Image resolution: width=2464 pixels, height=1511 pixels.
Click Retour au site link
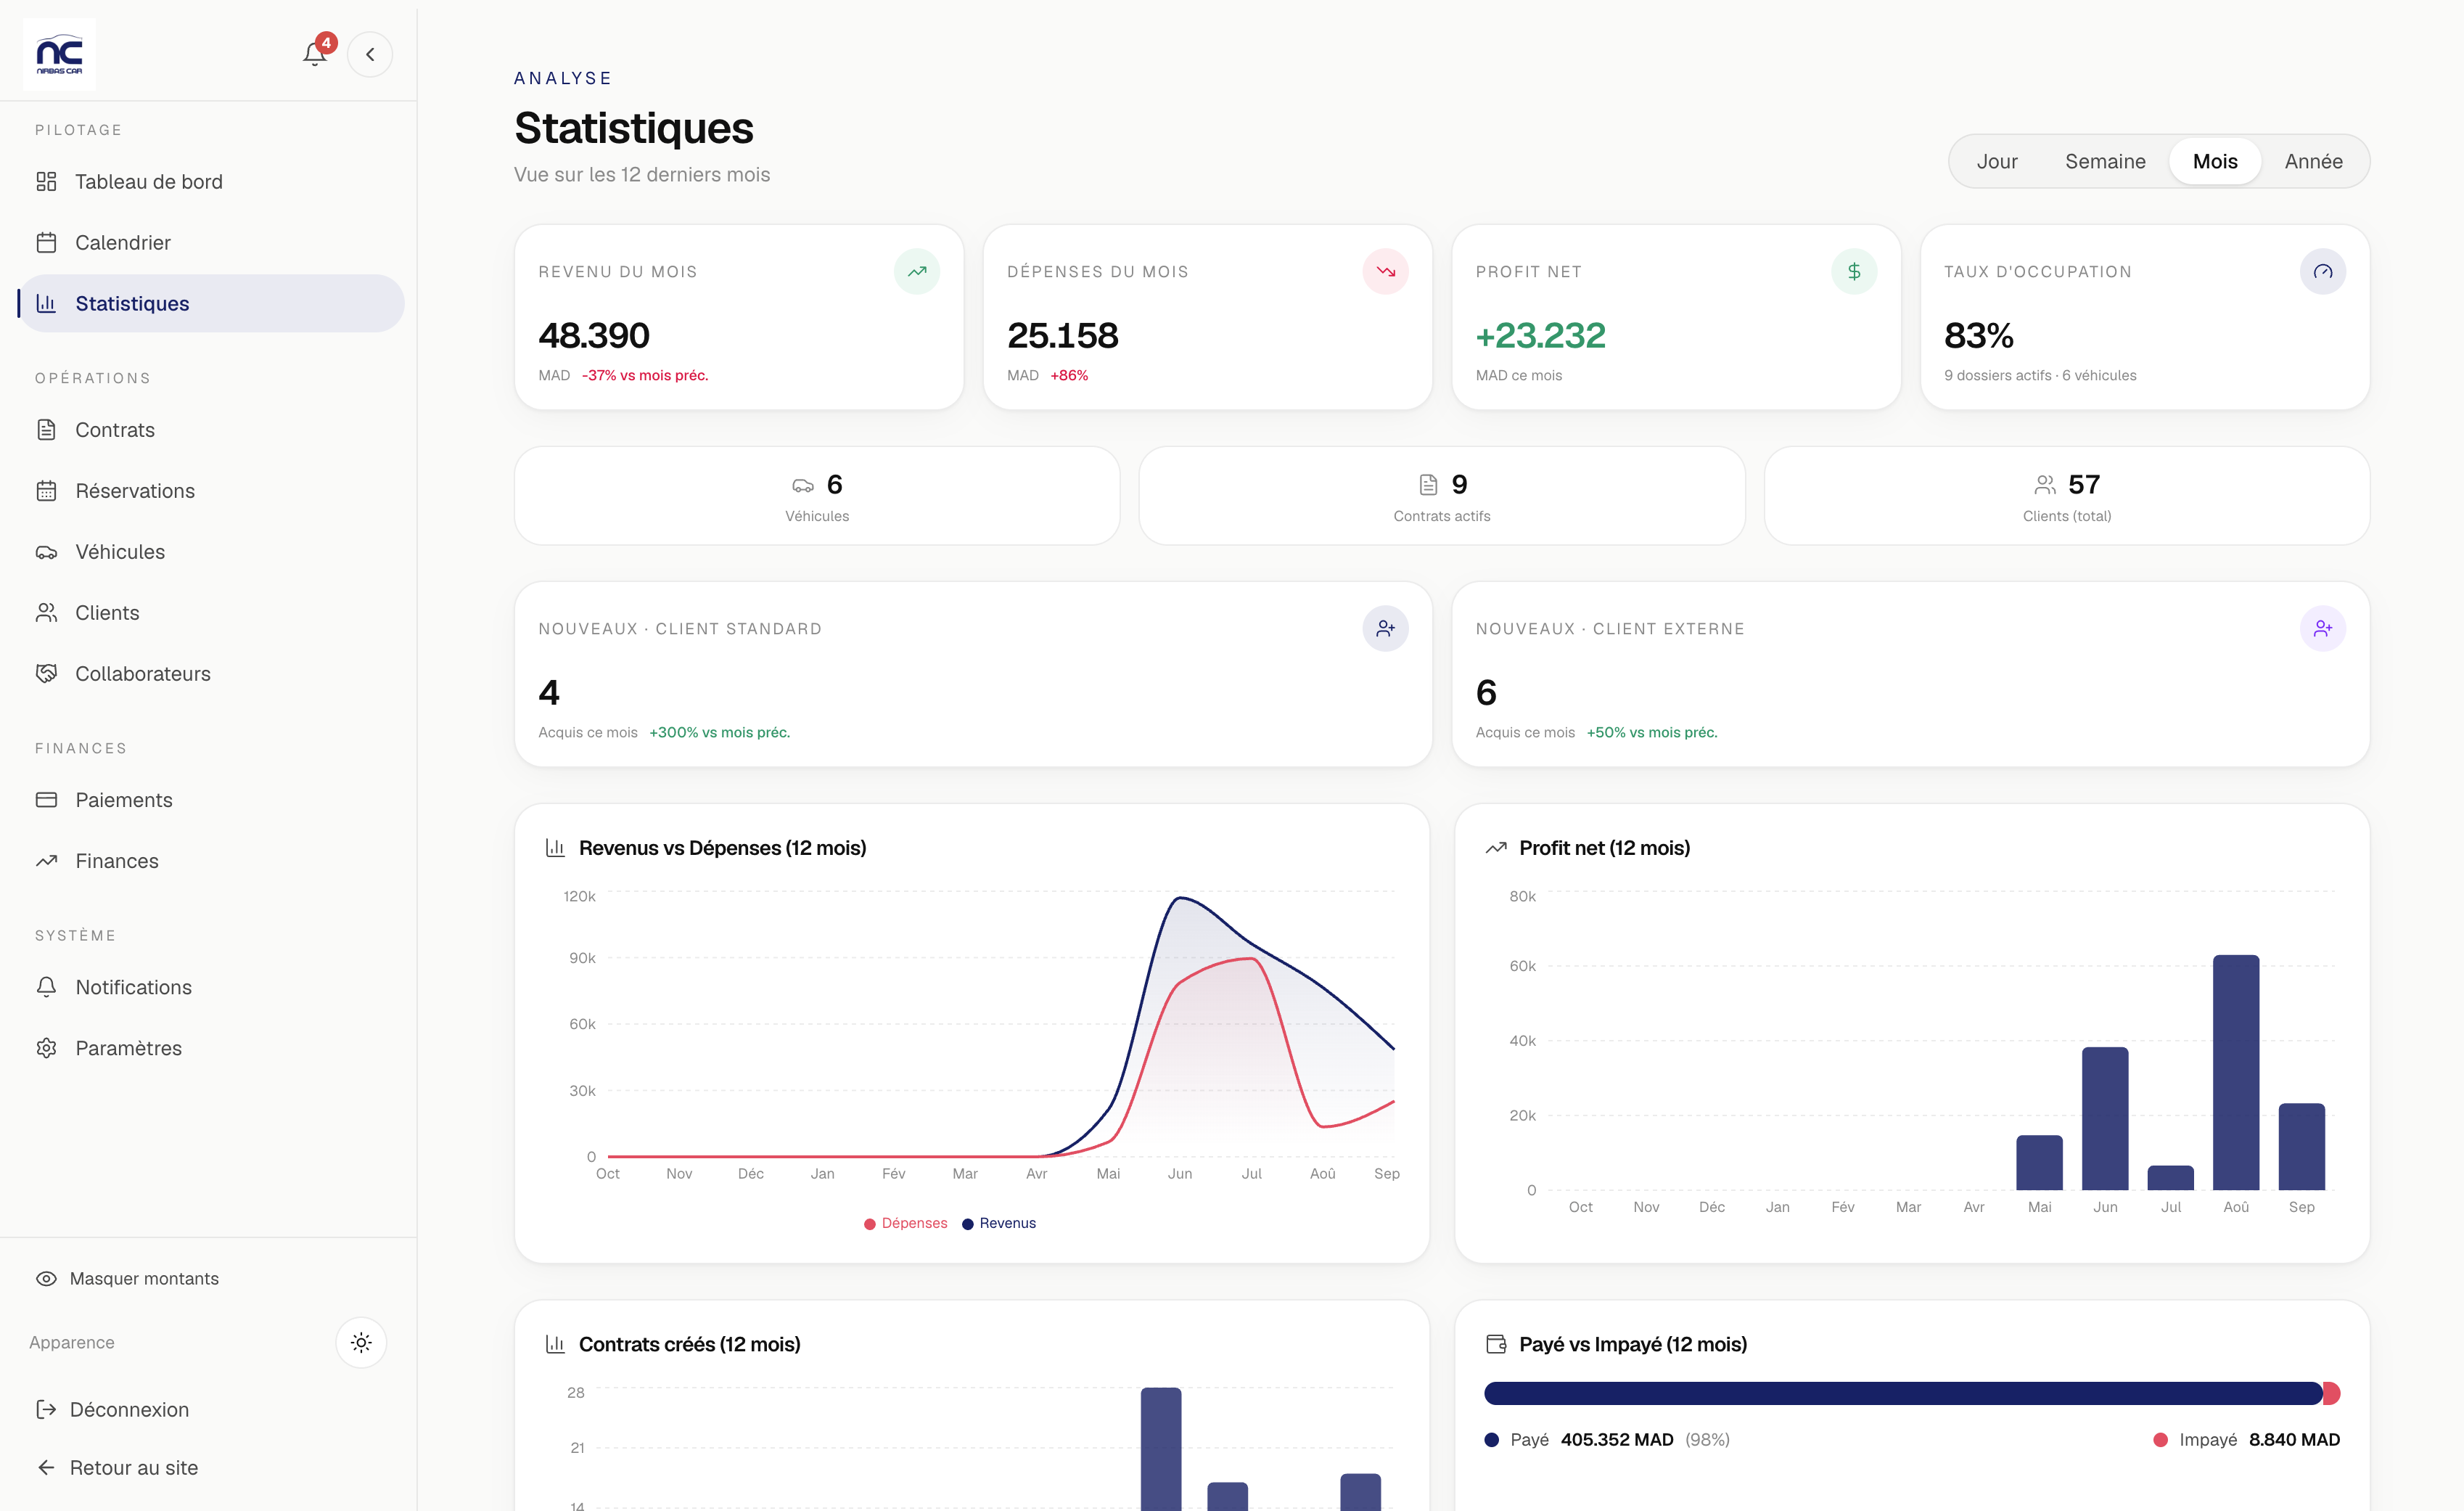[117, 1468]
